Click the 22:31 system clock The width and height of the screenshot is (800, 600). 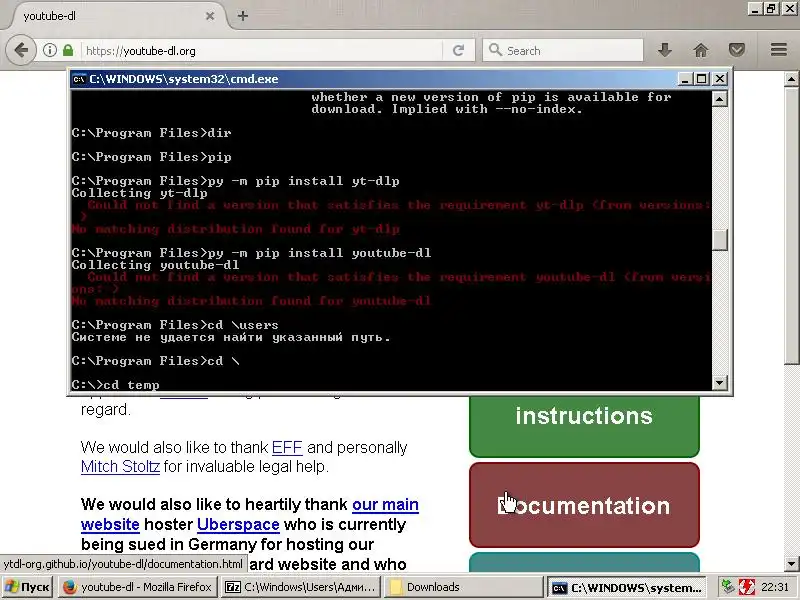pos(775,587)
